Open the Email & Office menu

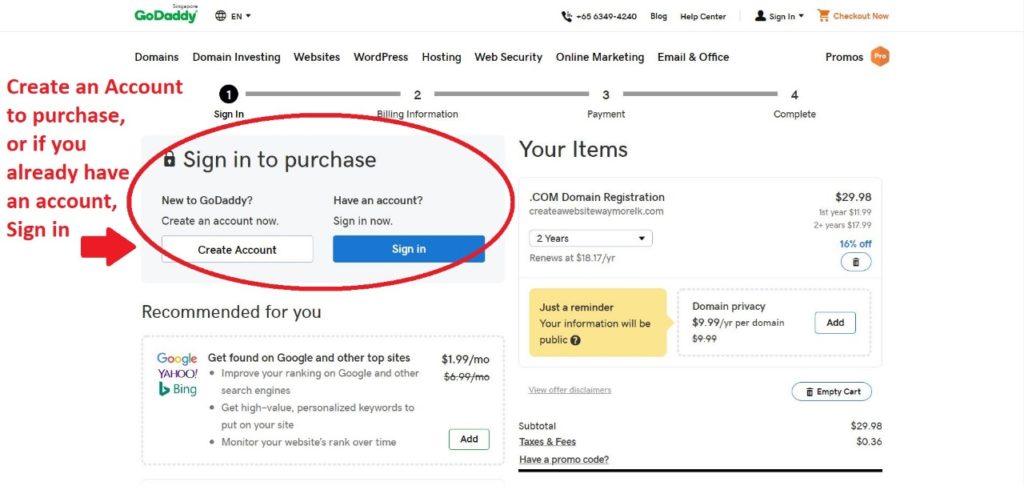point(693,57)
